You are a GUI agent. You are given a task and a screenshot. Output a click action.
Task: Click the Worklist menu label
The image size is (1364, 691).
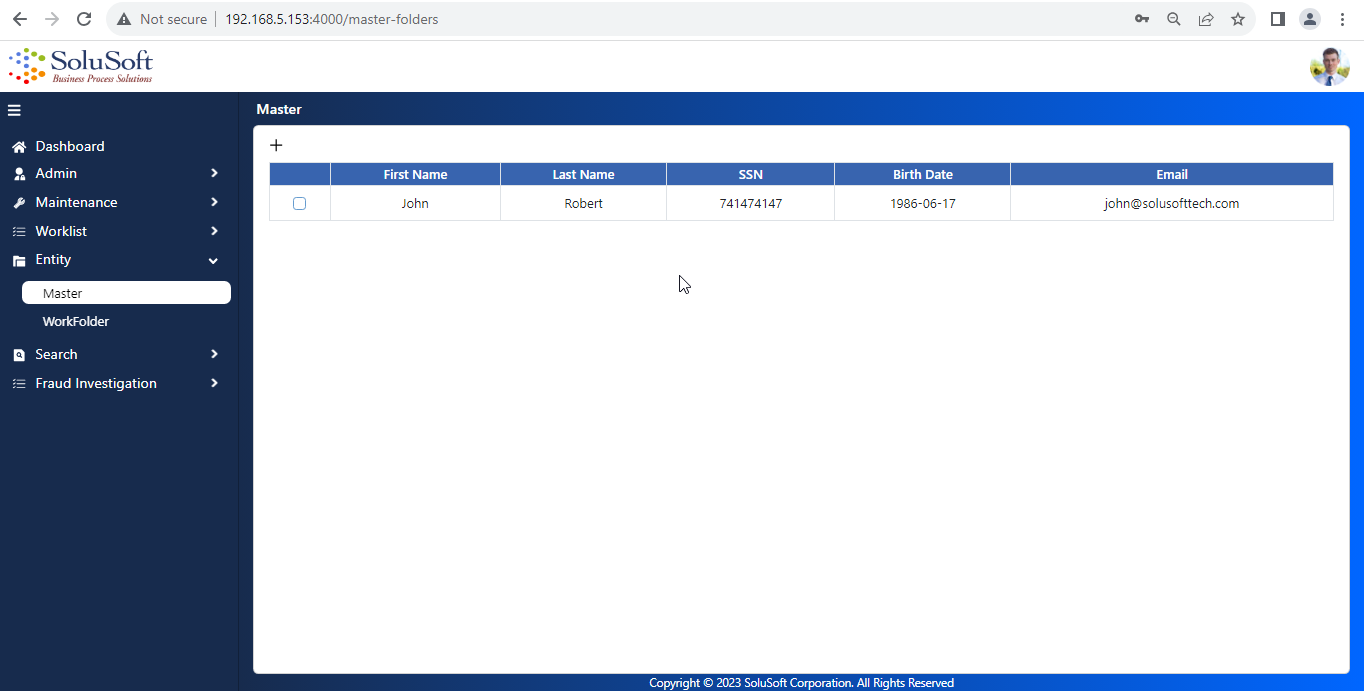coord(61,231)
